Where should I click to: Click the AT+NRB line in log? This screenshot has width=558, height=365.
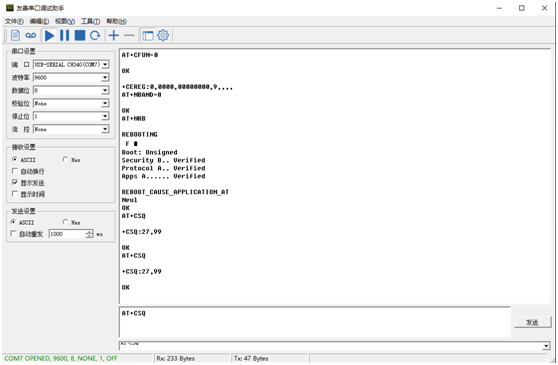point(133,118)
